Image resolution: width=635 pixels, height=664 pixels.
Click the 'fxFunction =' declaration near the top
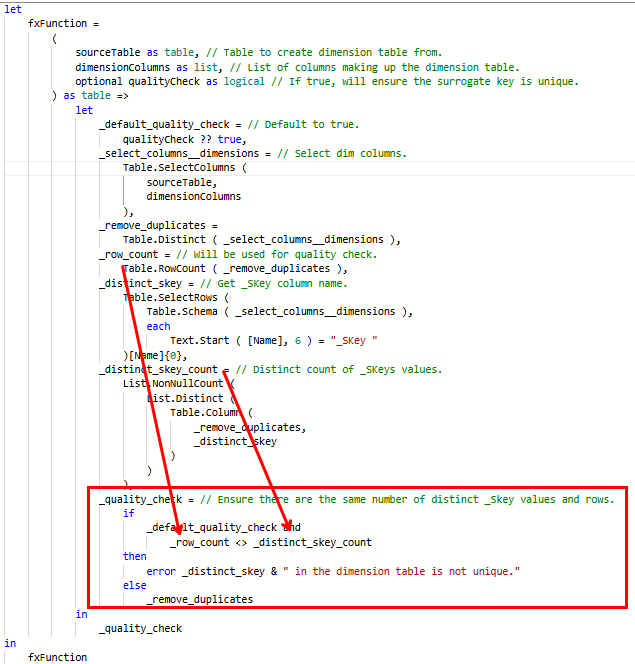63,23
